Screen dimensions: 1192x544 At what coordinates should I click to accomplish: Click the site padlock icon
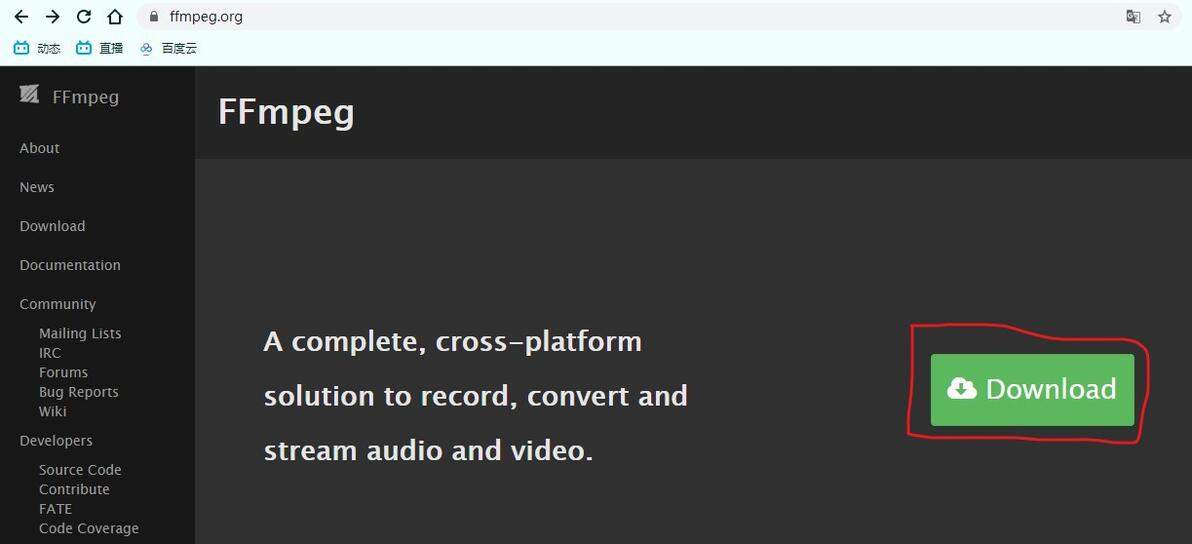(x=153, y=16)
